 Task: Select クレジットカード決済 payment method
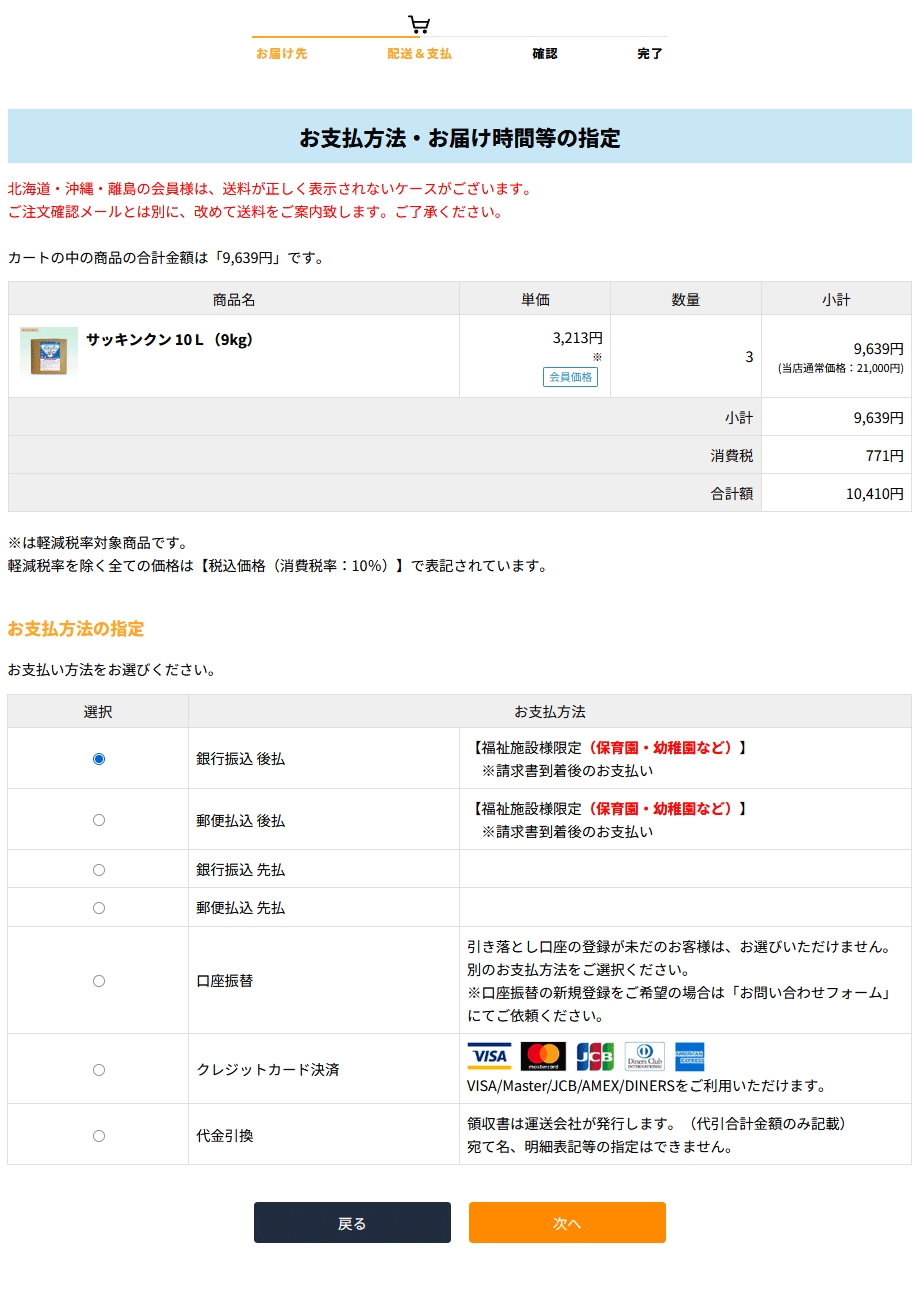click(x=98, y=1069)
